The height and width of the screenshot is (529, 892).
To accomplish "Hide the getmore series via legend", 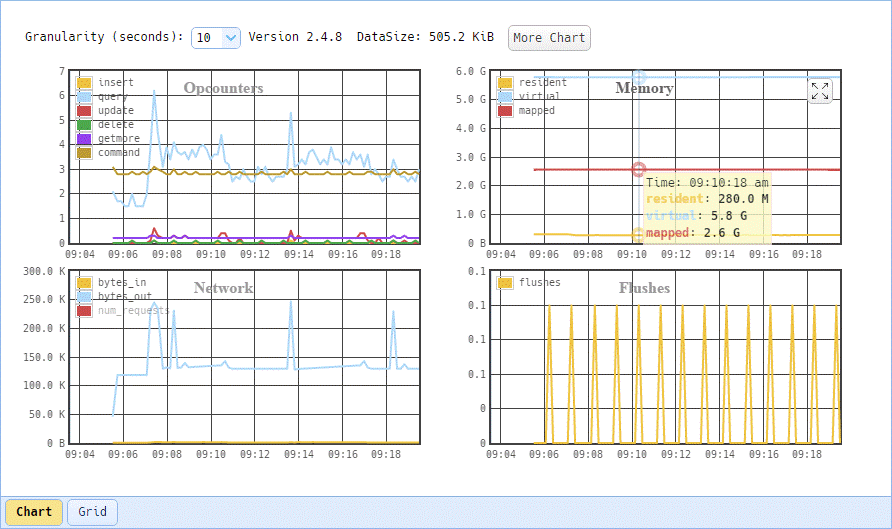I will [84, 139].
